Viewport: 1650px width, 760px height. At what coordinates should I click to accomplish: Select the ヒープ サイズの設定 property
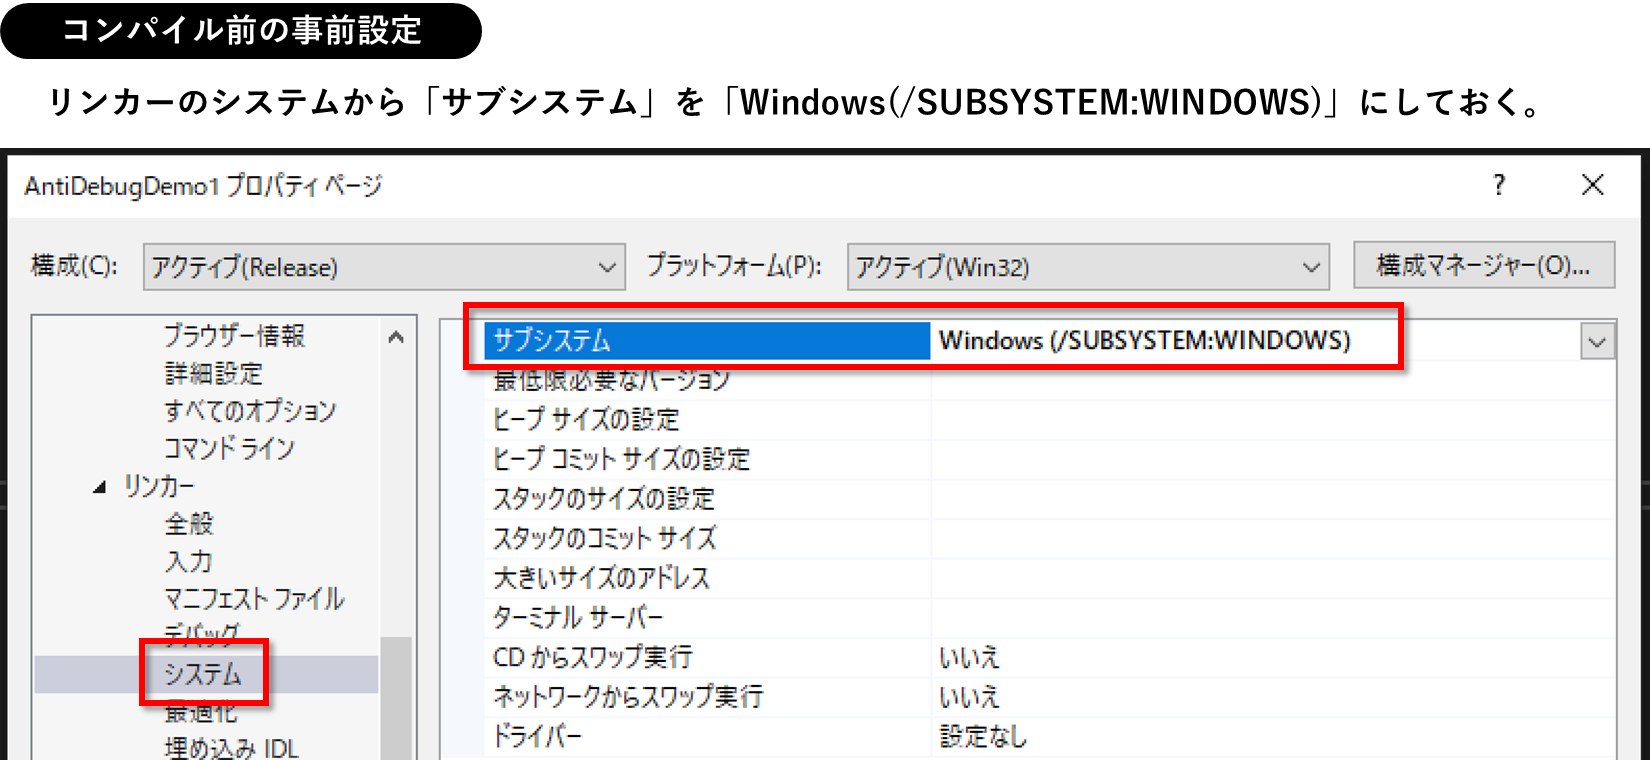point(586,420)
